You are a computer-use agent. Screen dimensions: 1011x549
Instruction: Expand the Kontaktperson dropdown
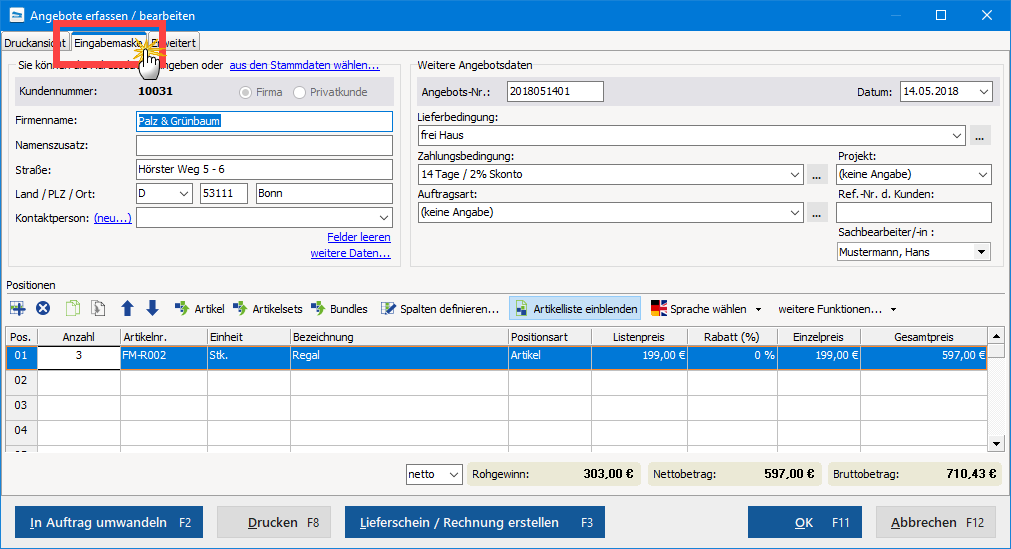coord(384,218)
